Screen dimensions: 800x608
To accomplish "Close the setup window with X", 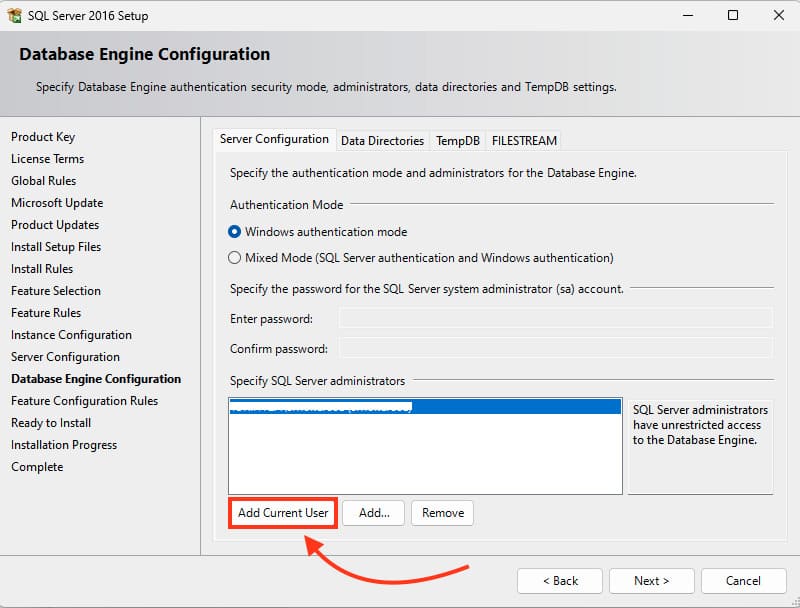I will (778, 16).
